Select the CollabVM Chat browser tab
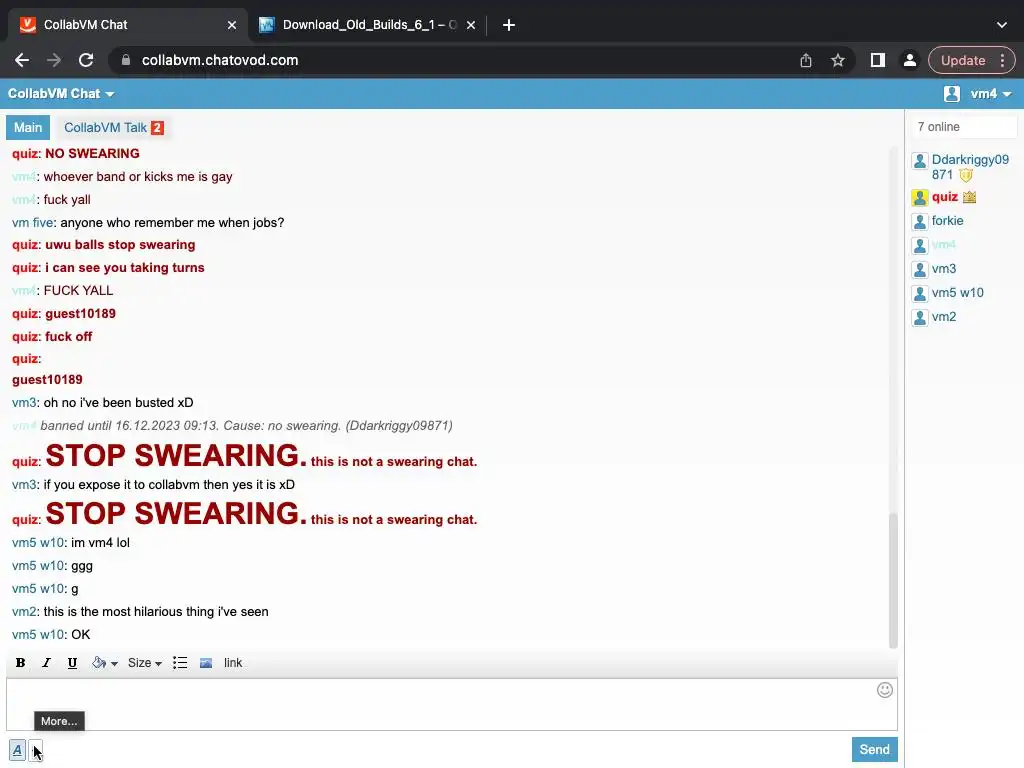The height and width of the screenshot is (768, 1024). tap(127, 25)
